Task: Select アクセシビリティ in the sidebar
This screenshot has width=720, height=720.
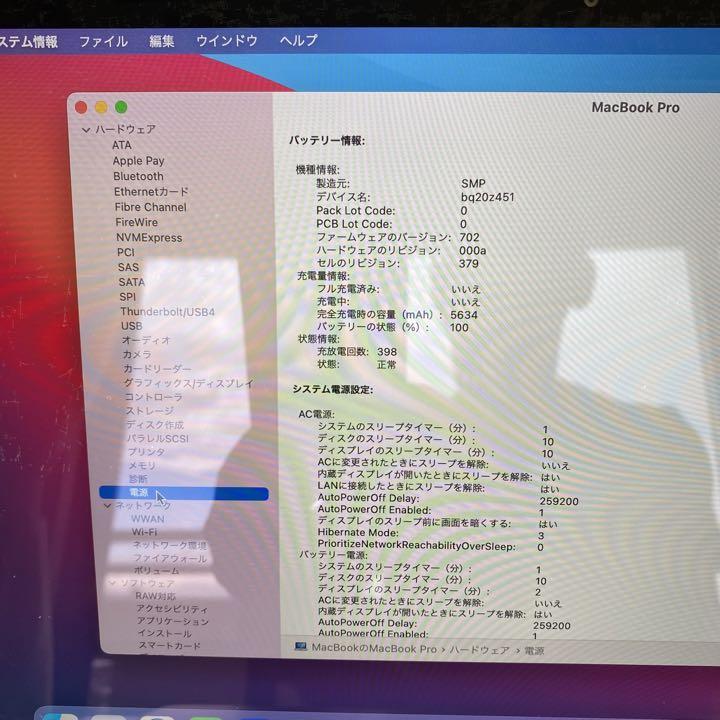Action: coord(172,609)
